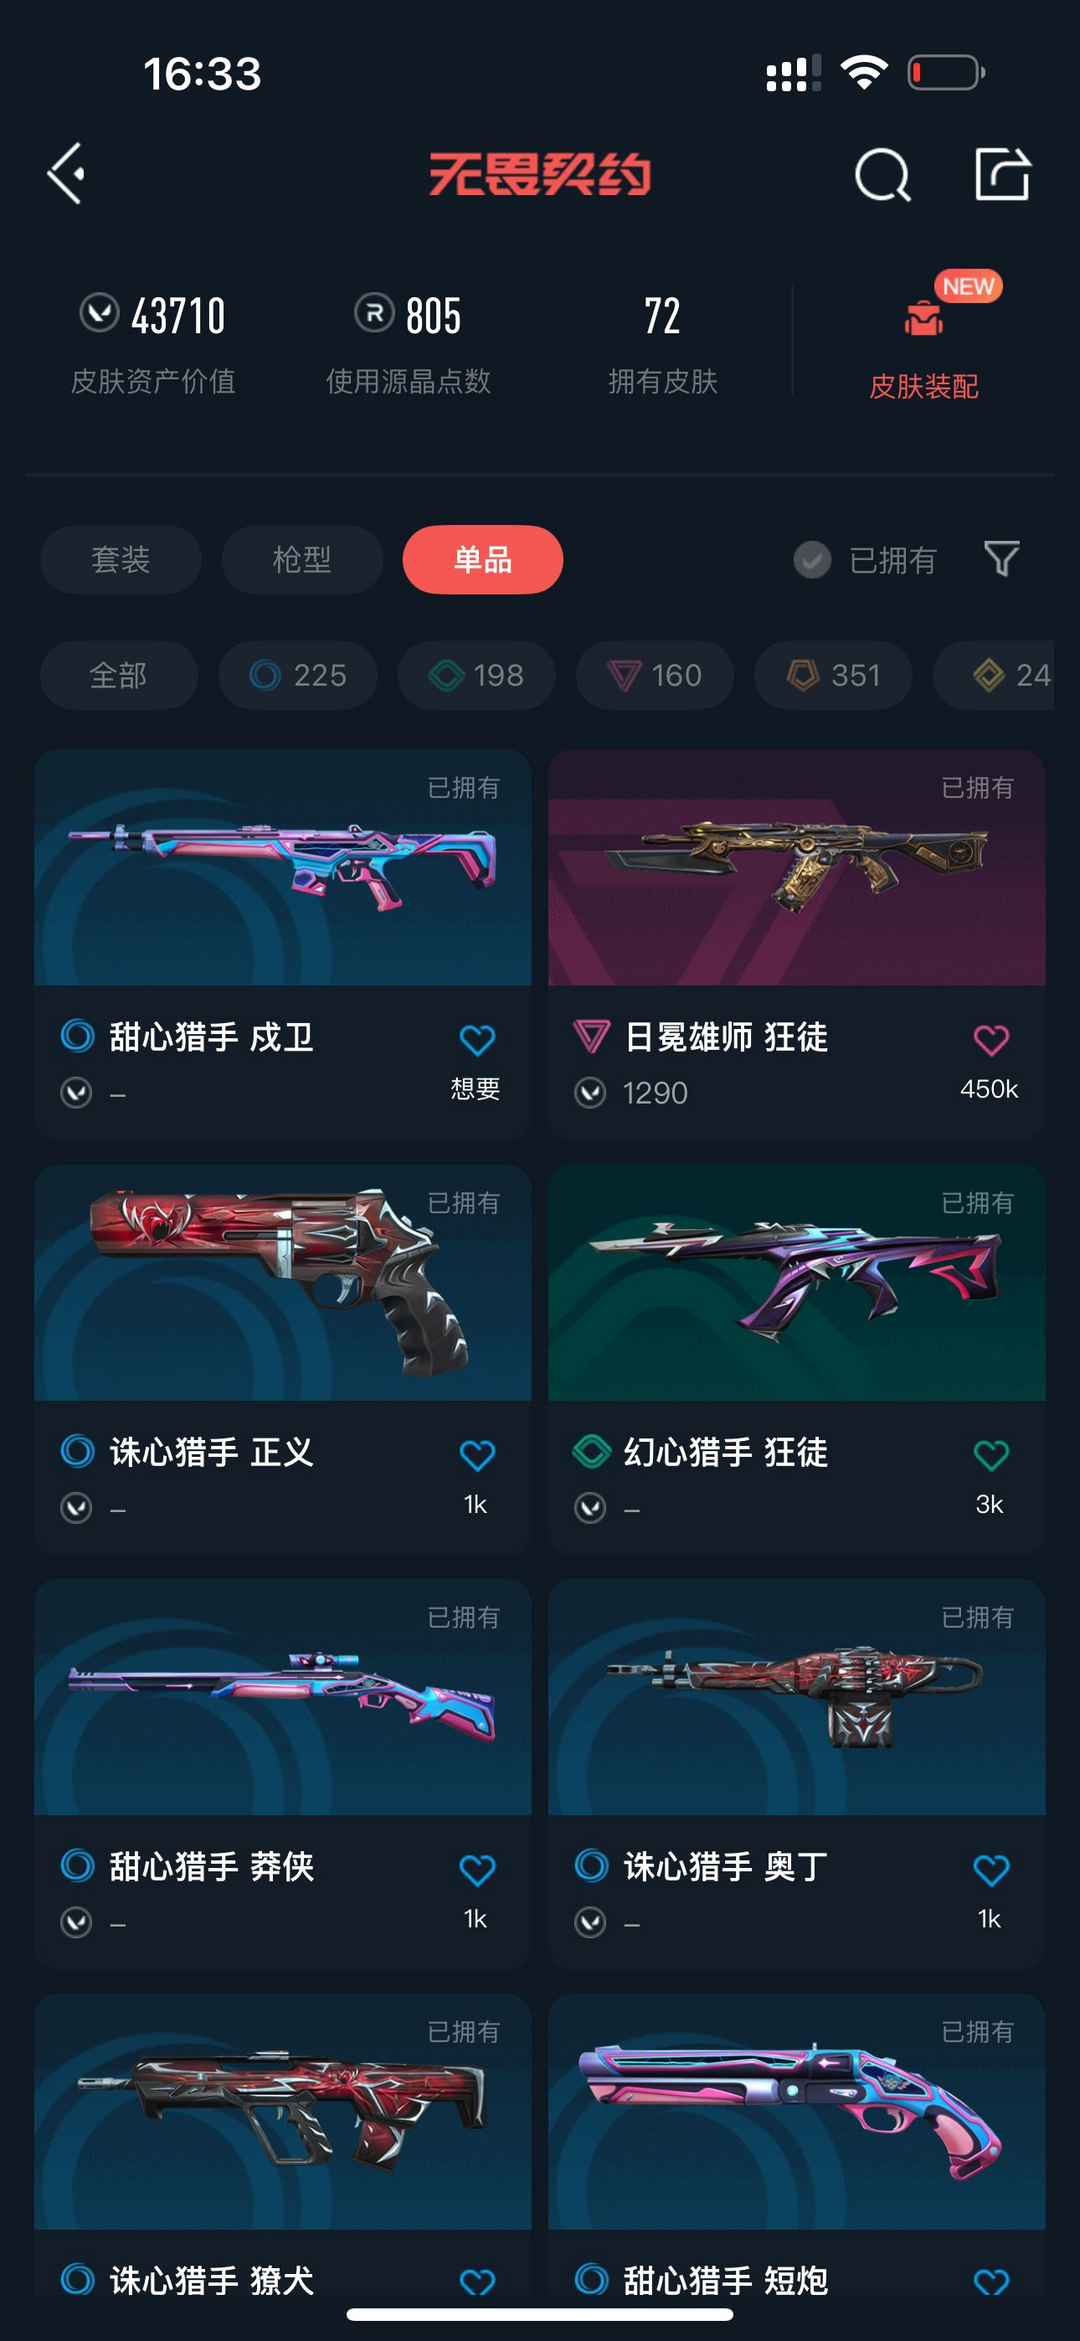The image size is (1080, 2341).
Task: Open 皮肤装配 loadout icon
Action: point(923,318)
